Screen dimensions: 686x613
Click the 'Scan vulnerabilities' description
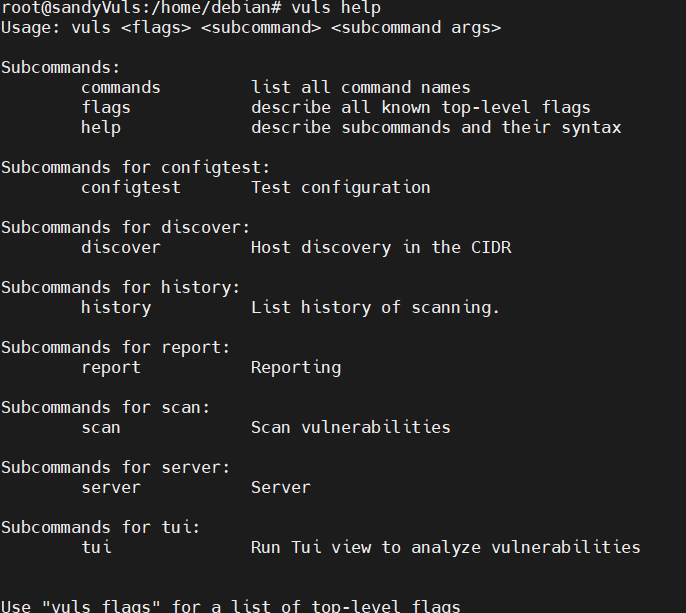pyautogui.click(x=350, y=427)
